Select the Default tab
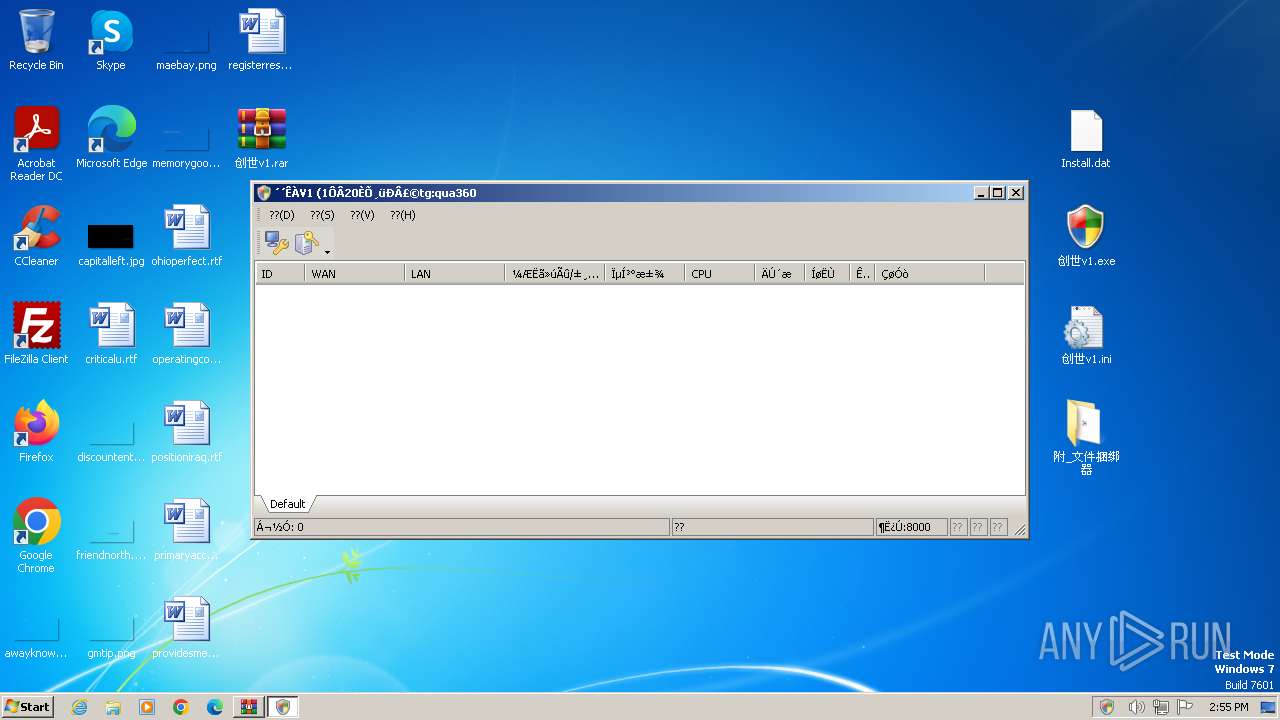 point(287,504)
